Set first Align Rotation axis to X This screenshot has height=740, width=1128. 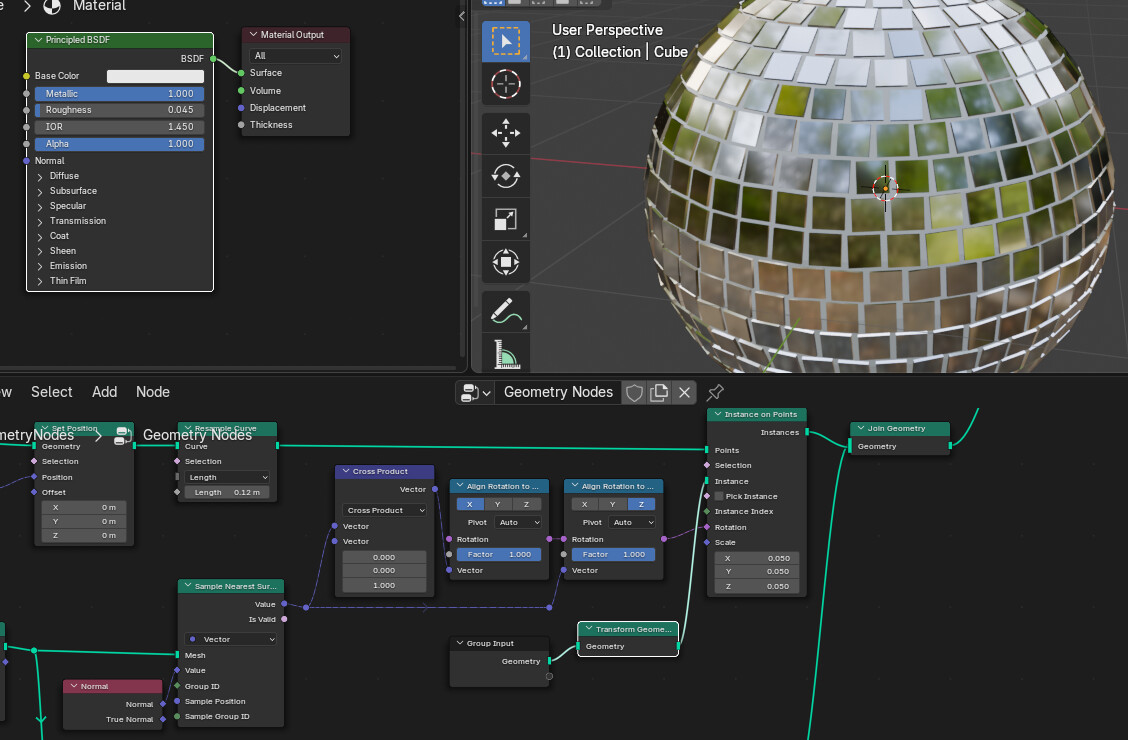470,504
